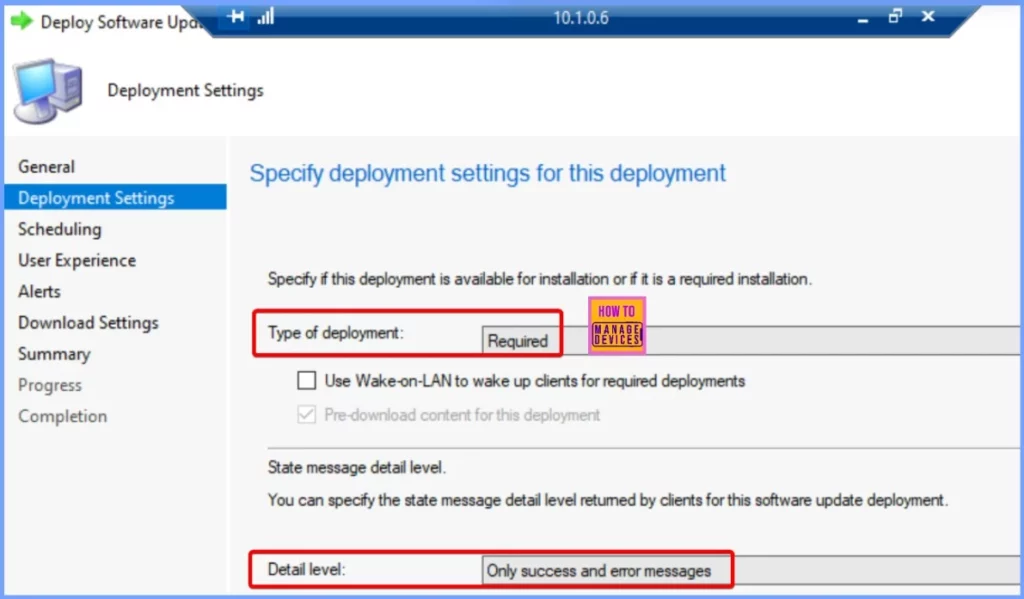Open the Scheduling wizard page
Screen dimensions: 1024x599
(60, 229)
